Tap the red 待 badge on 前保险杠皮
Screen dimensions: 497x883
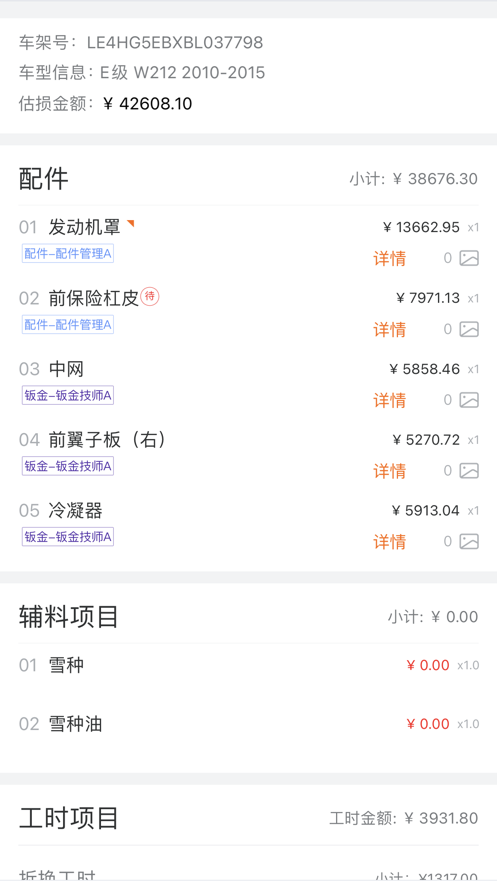click(150, 296)
